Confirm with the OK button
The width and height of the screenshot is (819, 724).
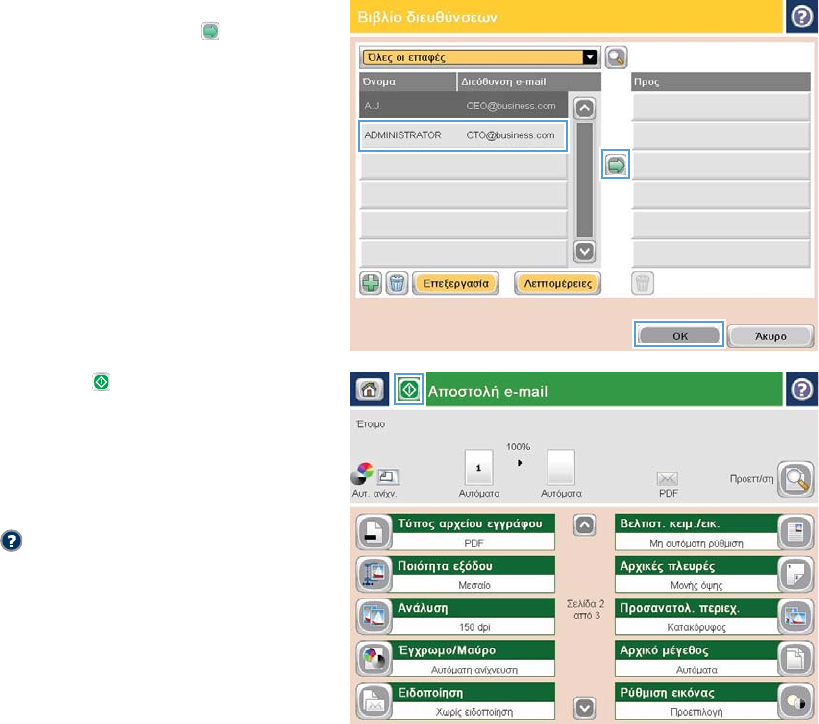pos(679,335)
